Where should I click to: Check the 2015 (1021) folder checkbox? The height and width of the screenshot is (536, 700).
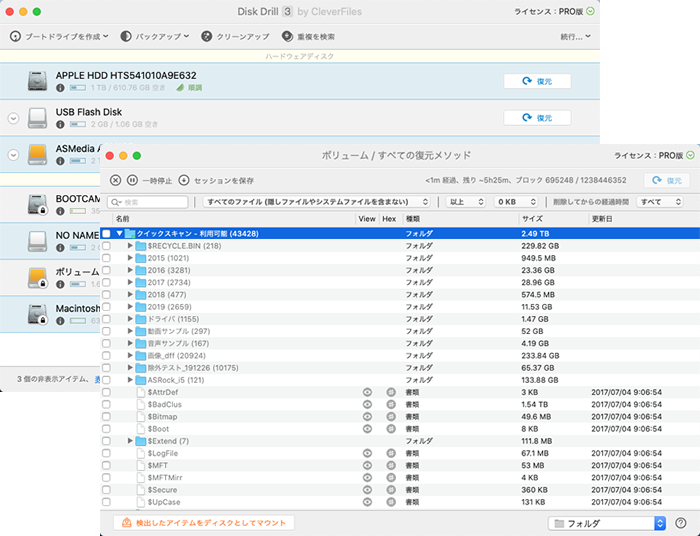[106, 258]
